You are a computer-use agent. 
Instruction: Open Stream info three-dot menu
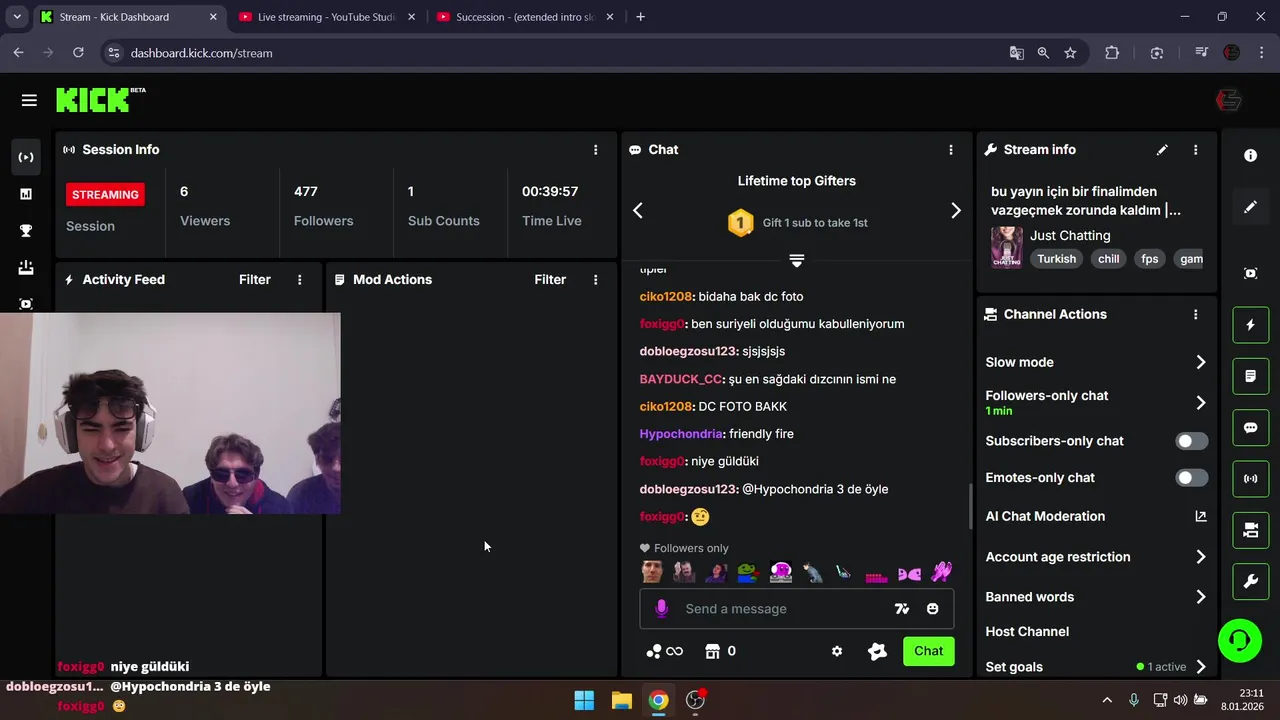pyautogui.click(x=1195, y=150)
